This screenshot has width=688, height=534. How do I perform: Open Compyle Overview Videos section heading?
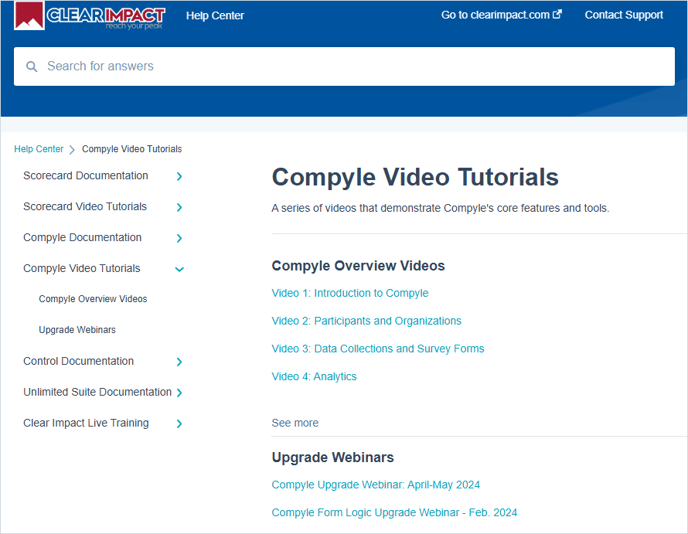coord(358,266)
